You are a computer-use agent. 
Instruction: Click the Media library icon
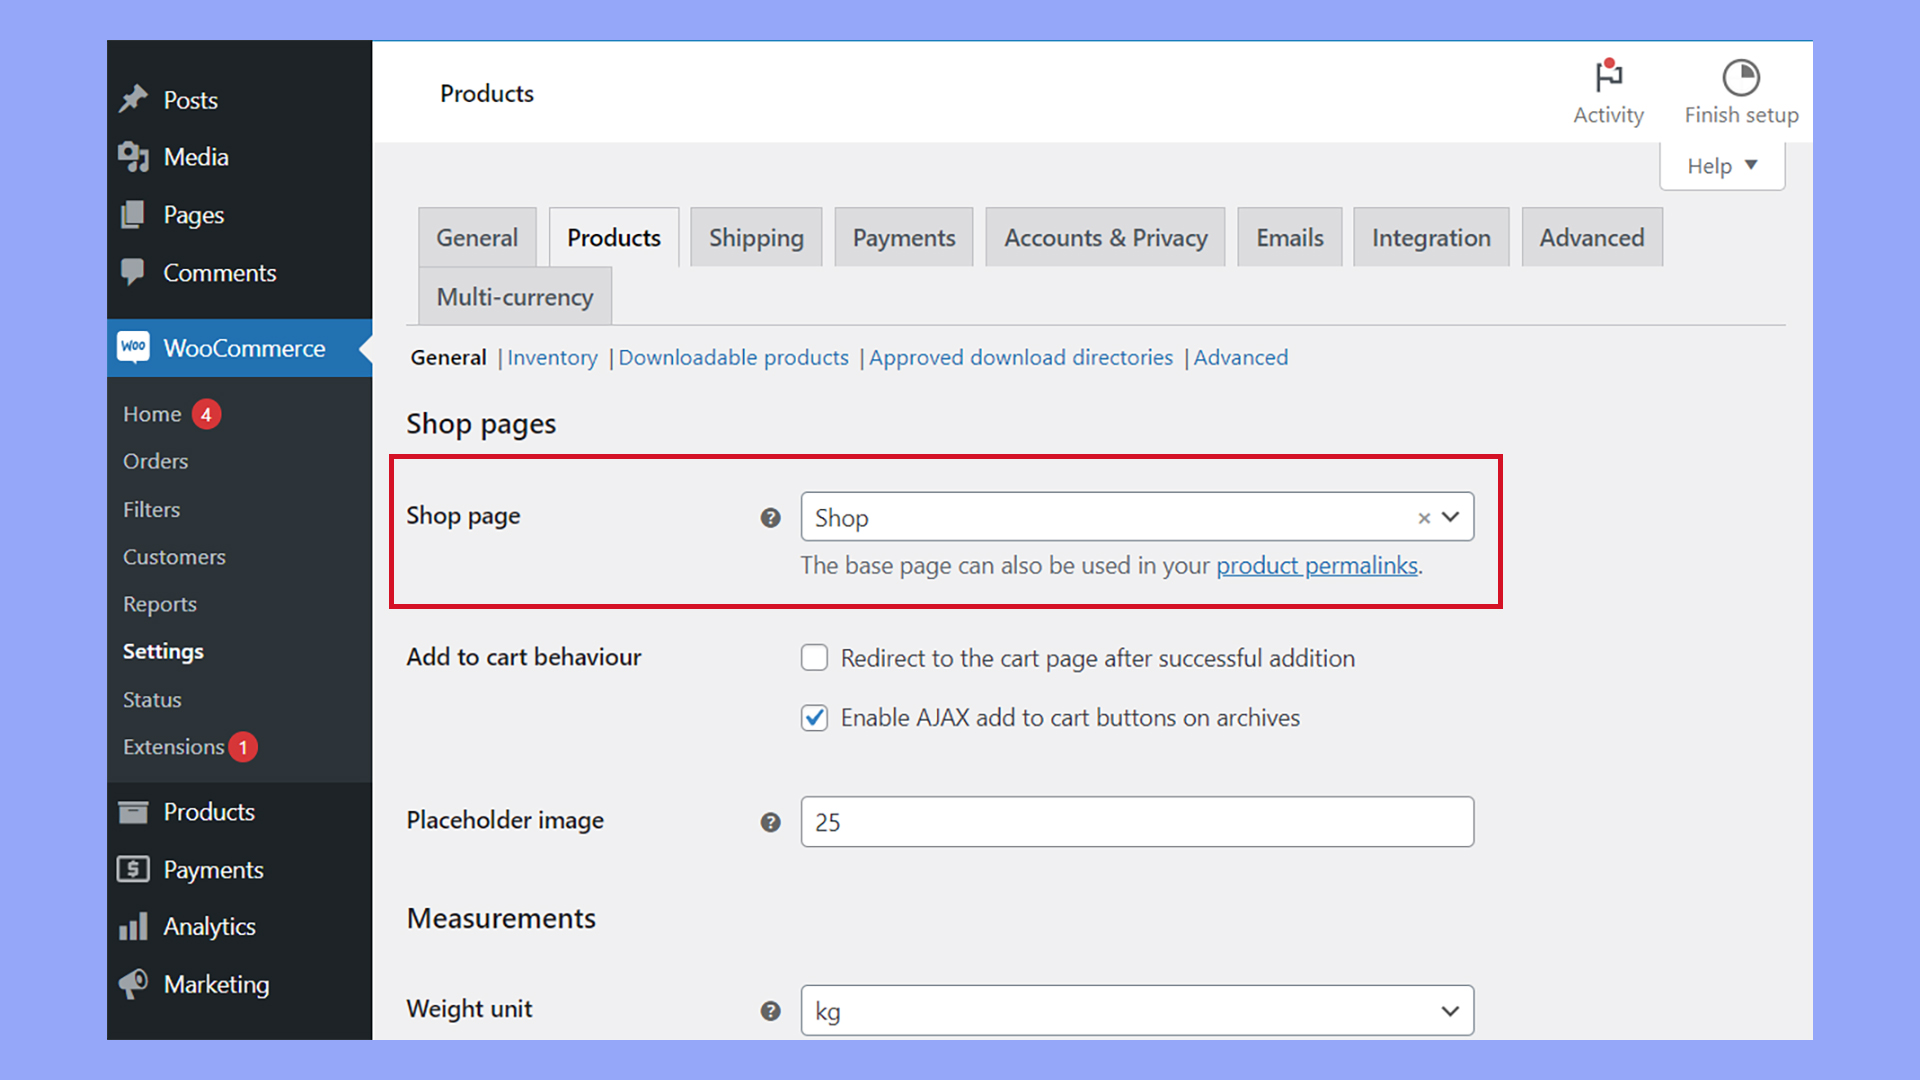click(132, 157)
